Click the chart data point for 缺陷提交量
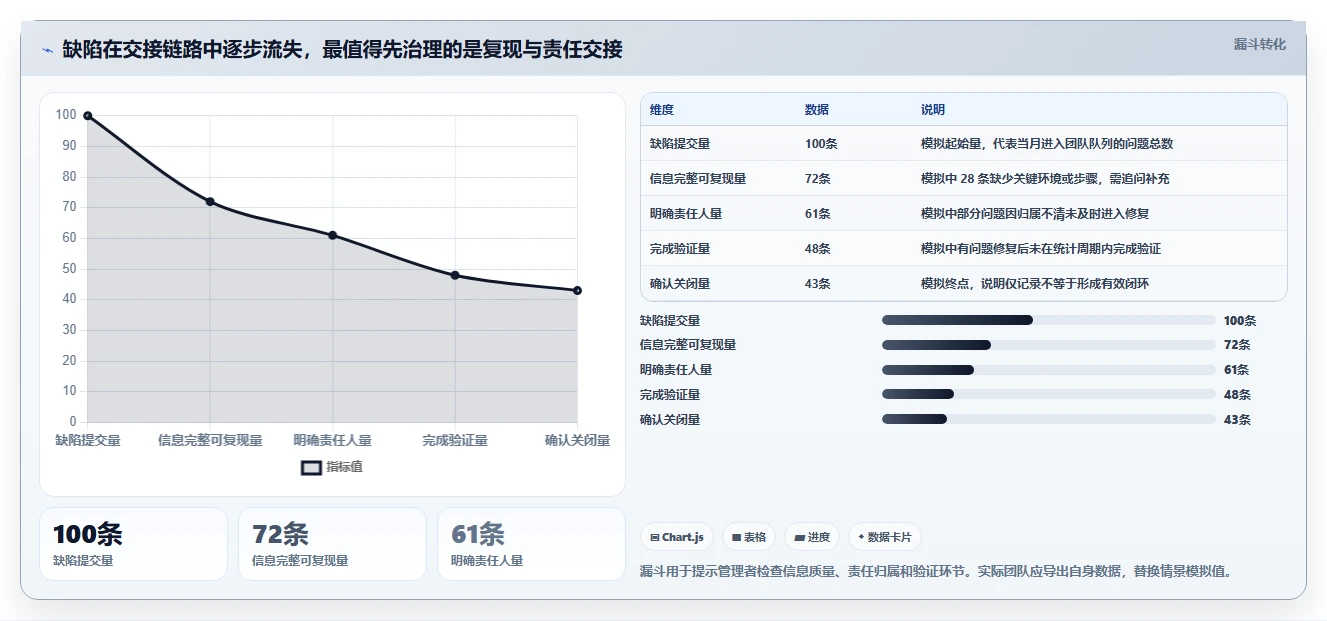Screen dimensions: 1327x621 (88, 116)
